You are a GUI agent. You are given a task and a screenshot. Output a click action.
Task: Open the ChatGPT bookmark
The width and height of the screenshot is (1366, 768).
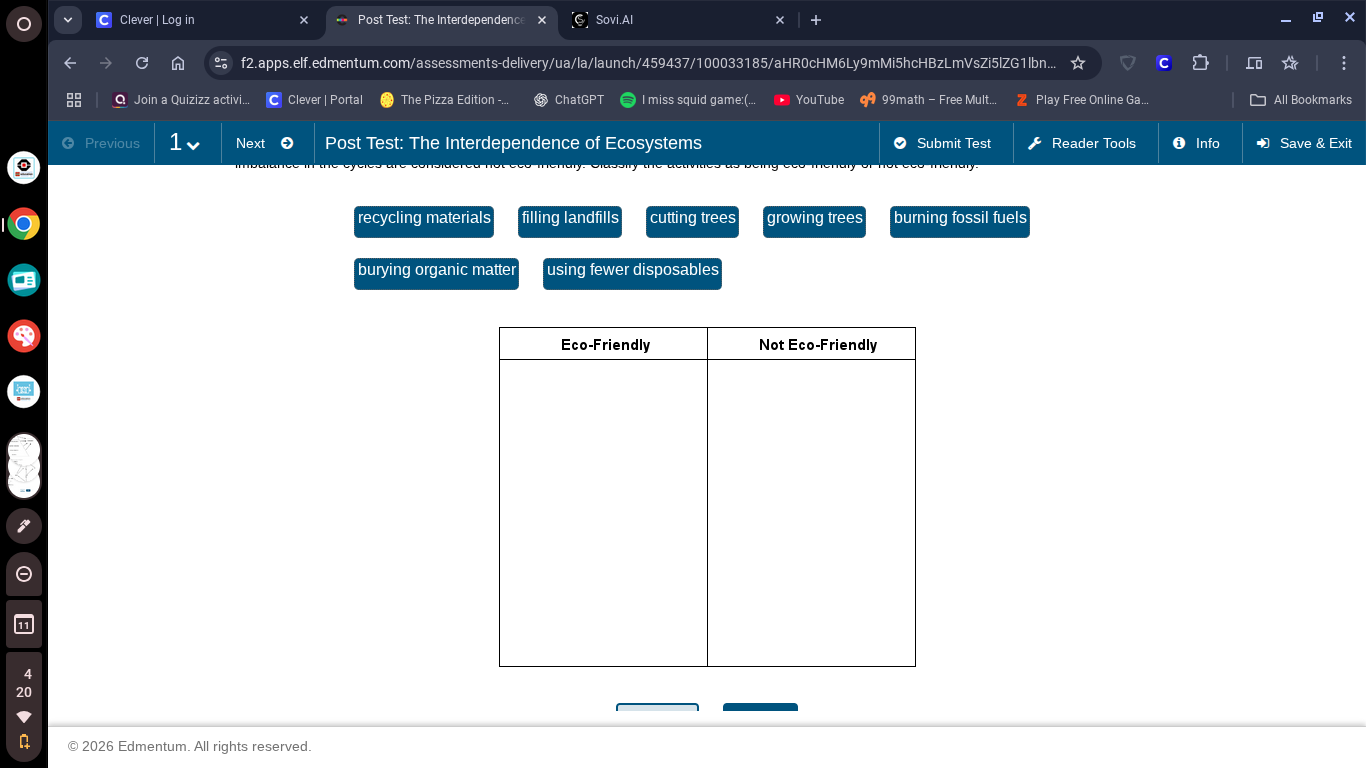pyautogui.click(x=568, y=99)
